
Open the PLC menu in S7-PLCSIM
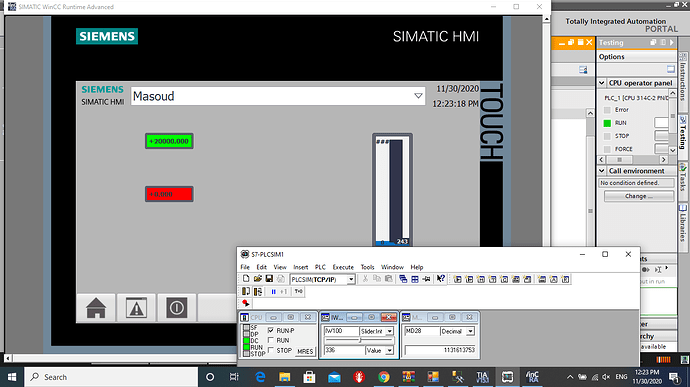click(x=320, y=267)
